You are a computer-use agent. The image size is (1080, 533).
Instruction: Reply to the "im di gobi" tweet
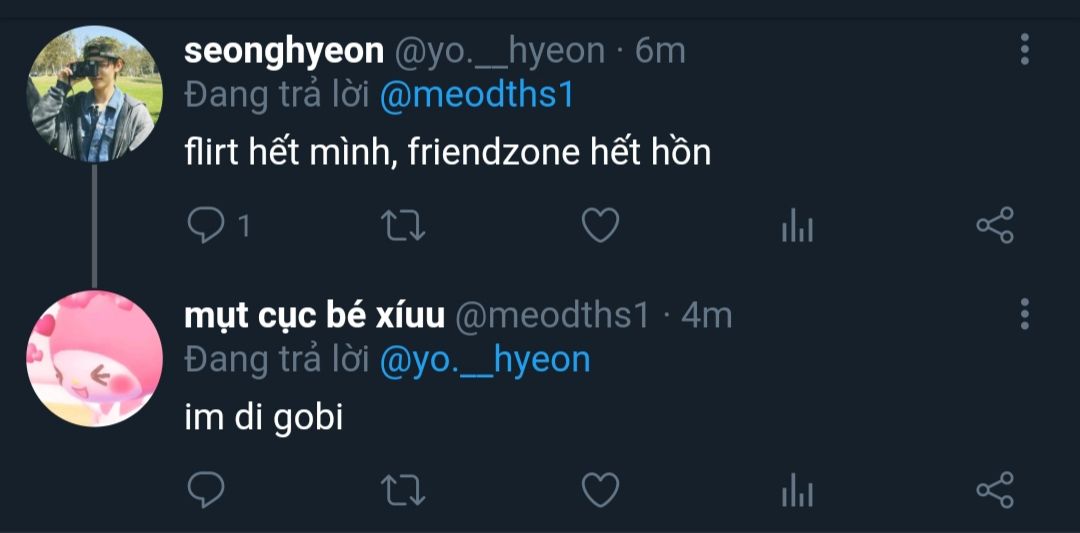[x=206, y=490]
